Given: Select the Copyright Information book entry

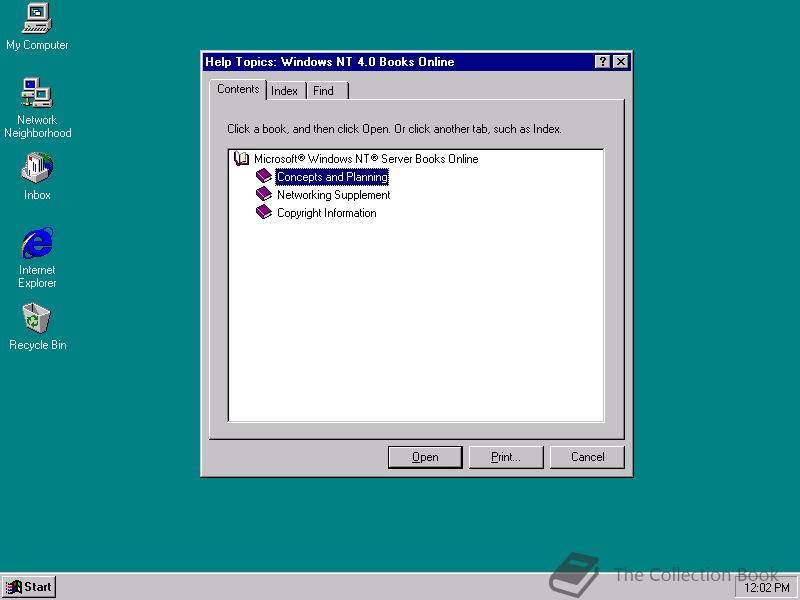Looking at the screenshot, I should click(327, 213).
